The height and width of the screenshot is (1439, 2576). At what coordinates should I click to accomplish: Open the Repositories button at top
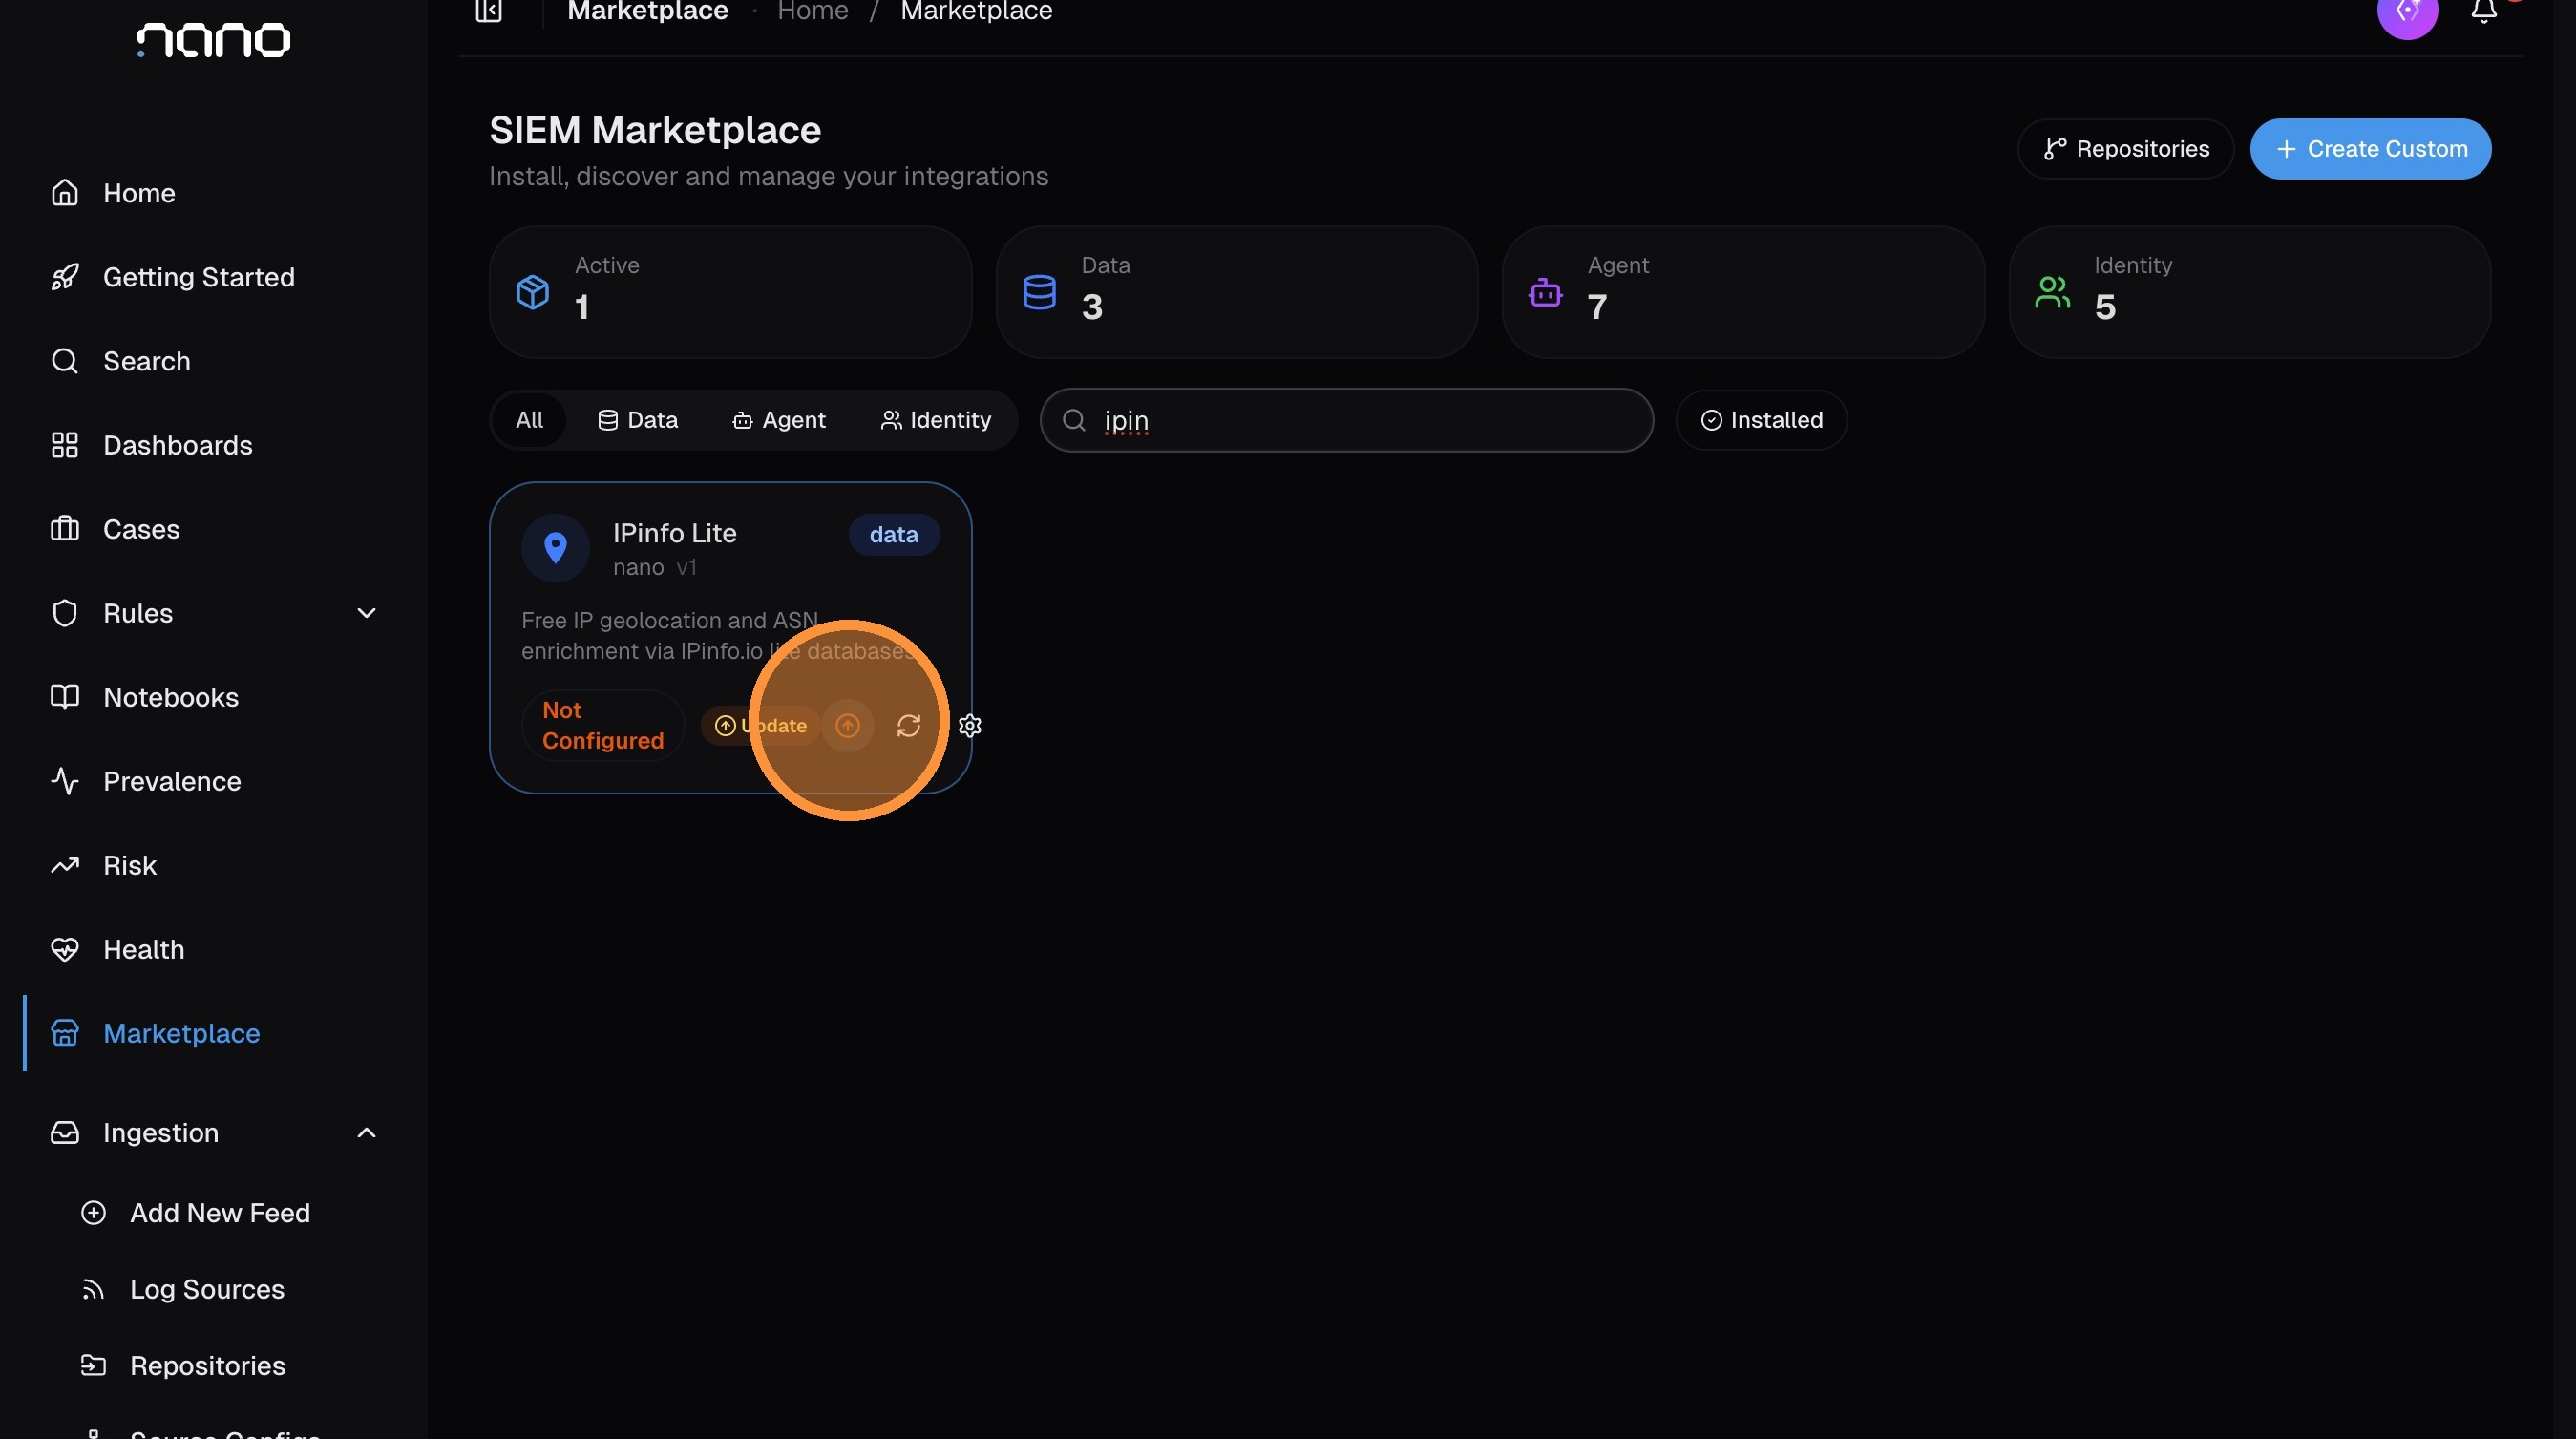pyautogui.click(x=2125, y=149)
